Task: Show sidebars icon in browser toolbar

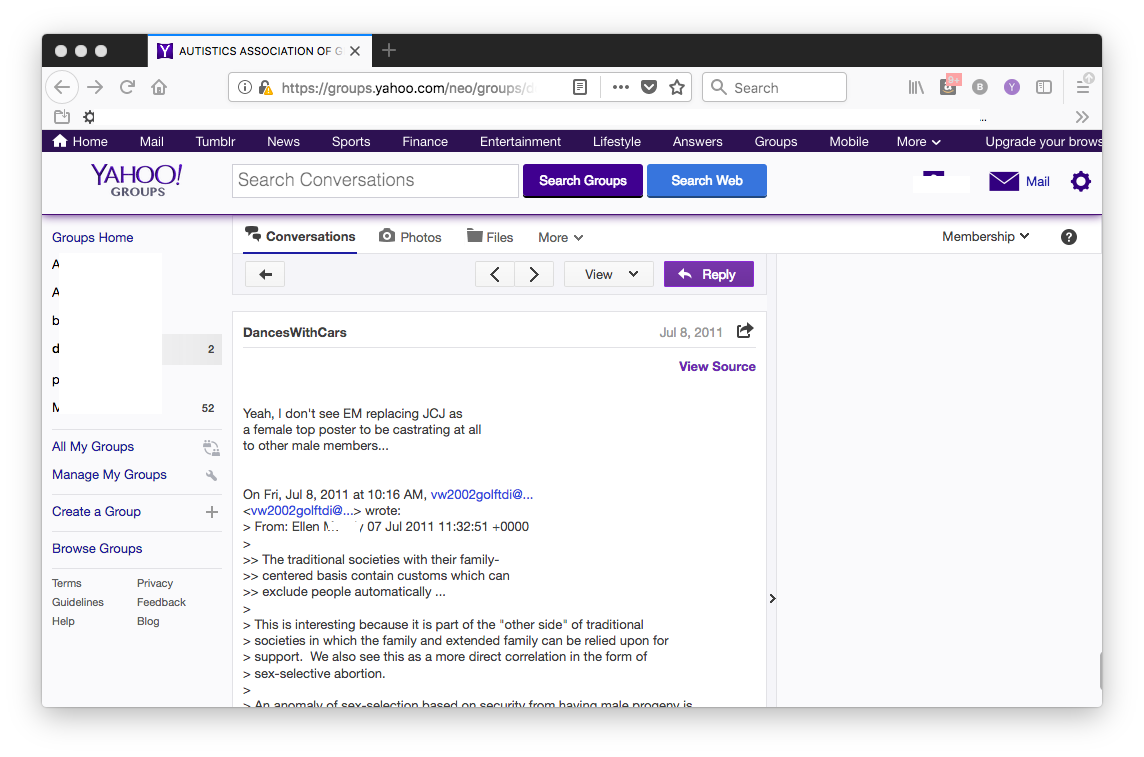Action: (1044, 88)
